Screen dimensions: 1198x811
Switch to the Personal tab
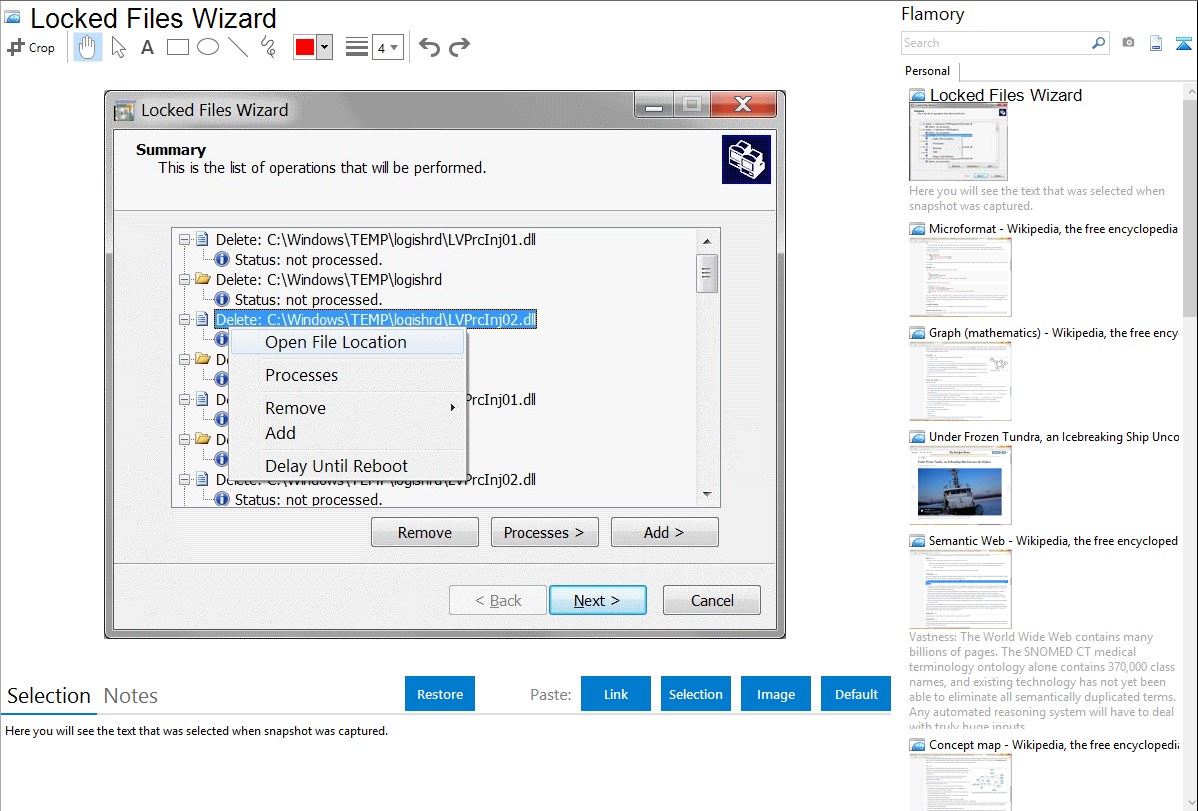pyautogui.click(x=928, y=71)
